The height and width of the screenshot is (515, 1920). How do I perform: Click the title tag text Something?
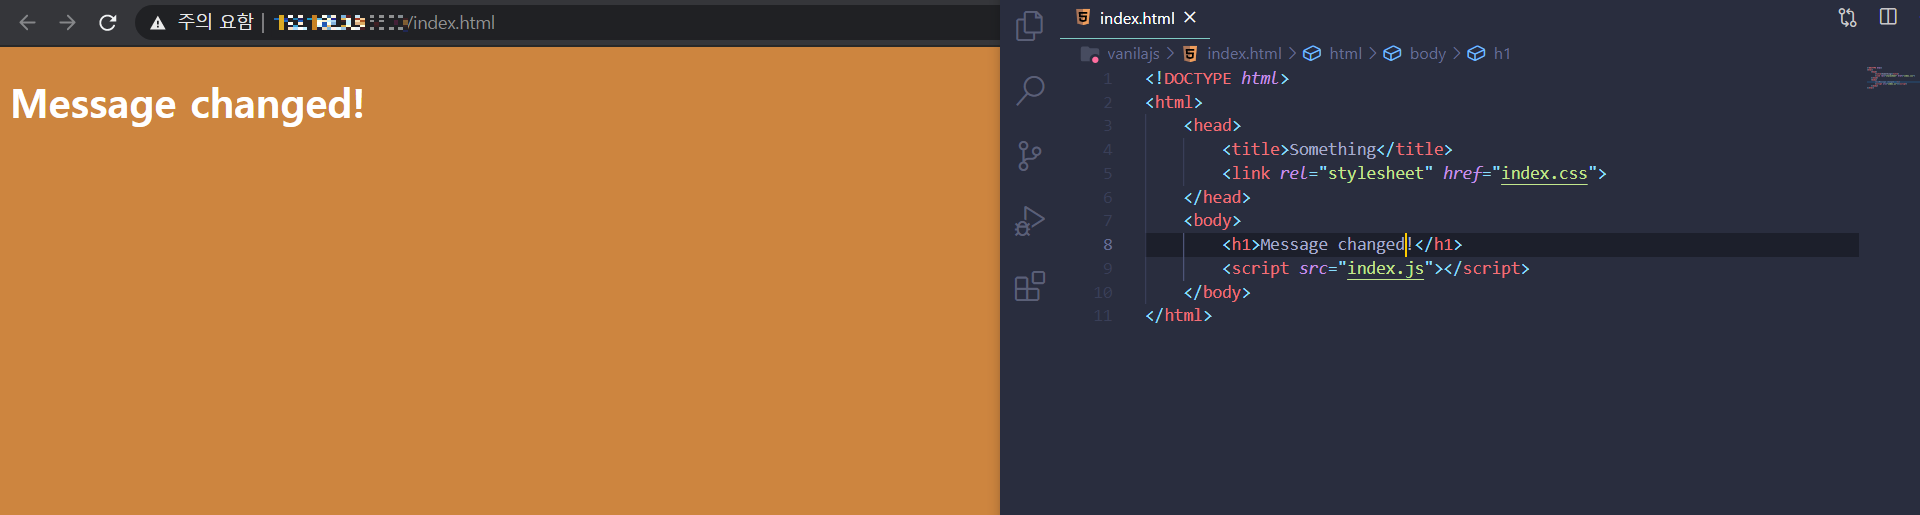tap(1333, 149)
